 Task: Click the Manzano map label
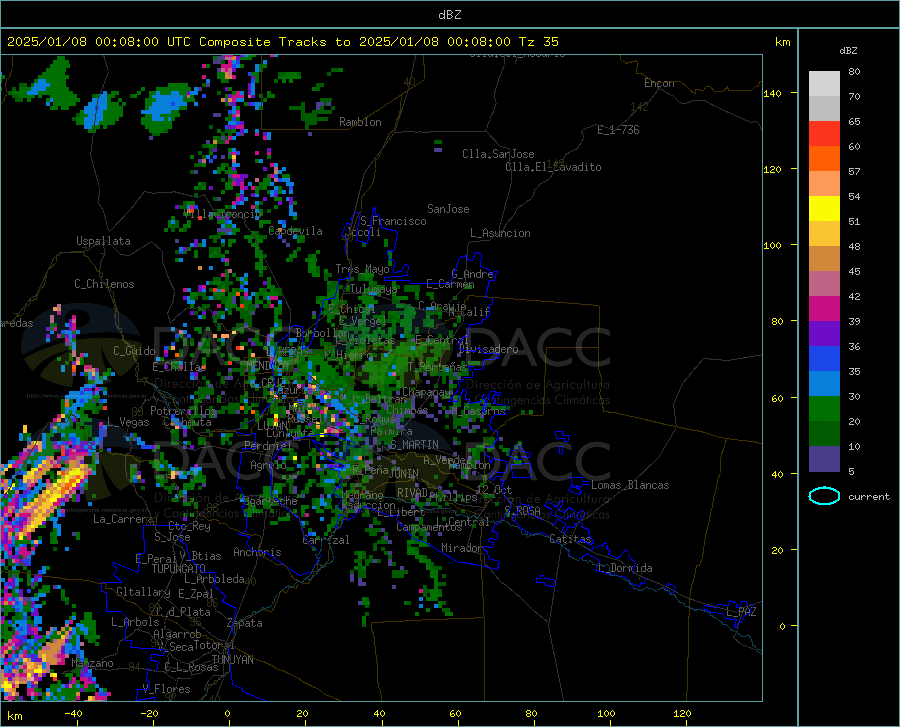(92, 663)
